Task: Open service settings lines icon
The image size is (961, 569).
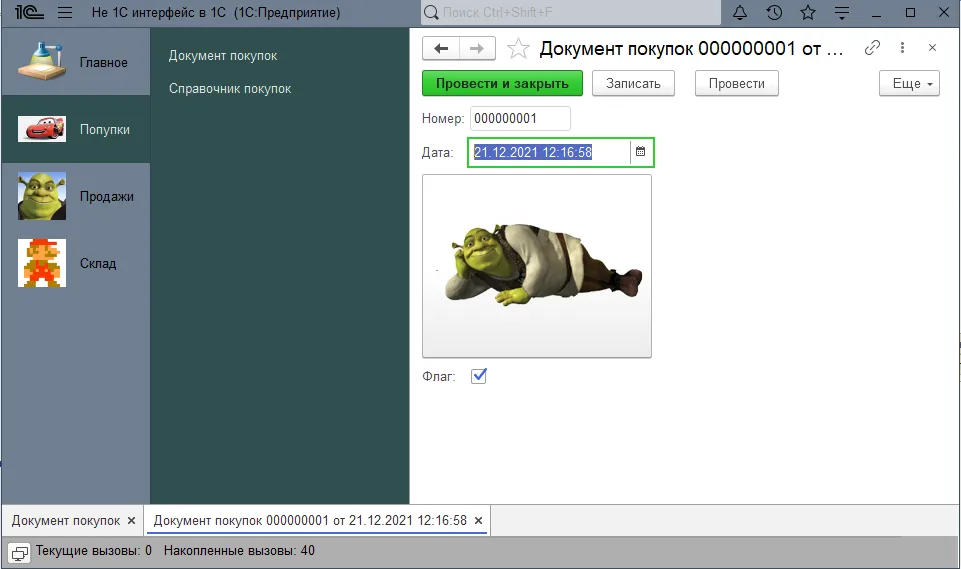Action: (842, 12)
